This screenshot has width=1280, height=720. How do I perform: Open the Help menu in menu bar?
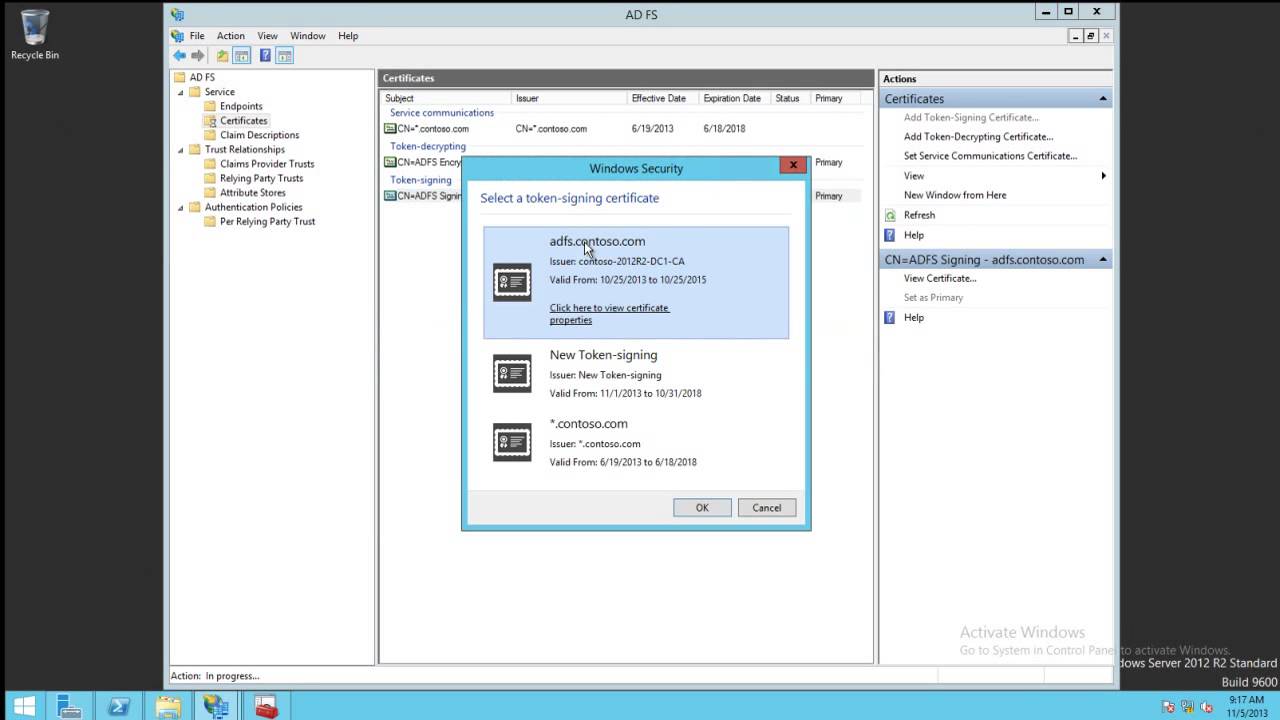point(348,36)
